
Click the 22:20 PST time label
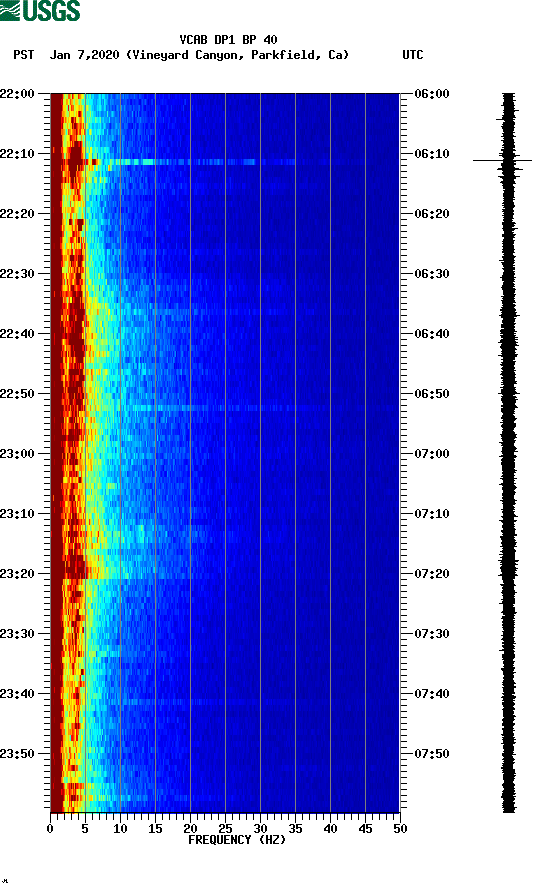click(17, 214)
